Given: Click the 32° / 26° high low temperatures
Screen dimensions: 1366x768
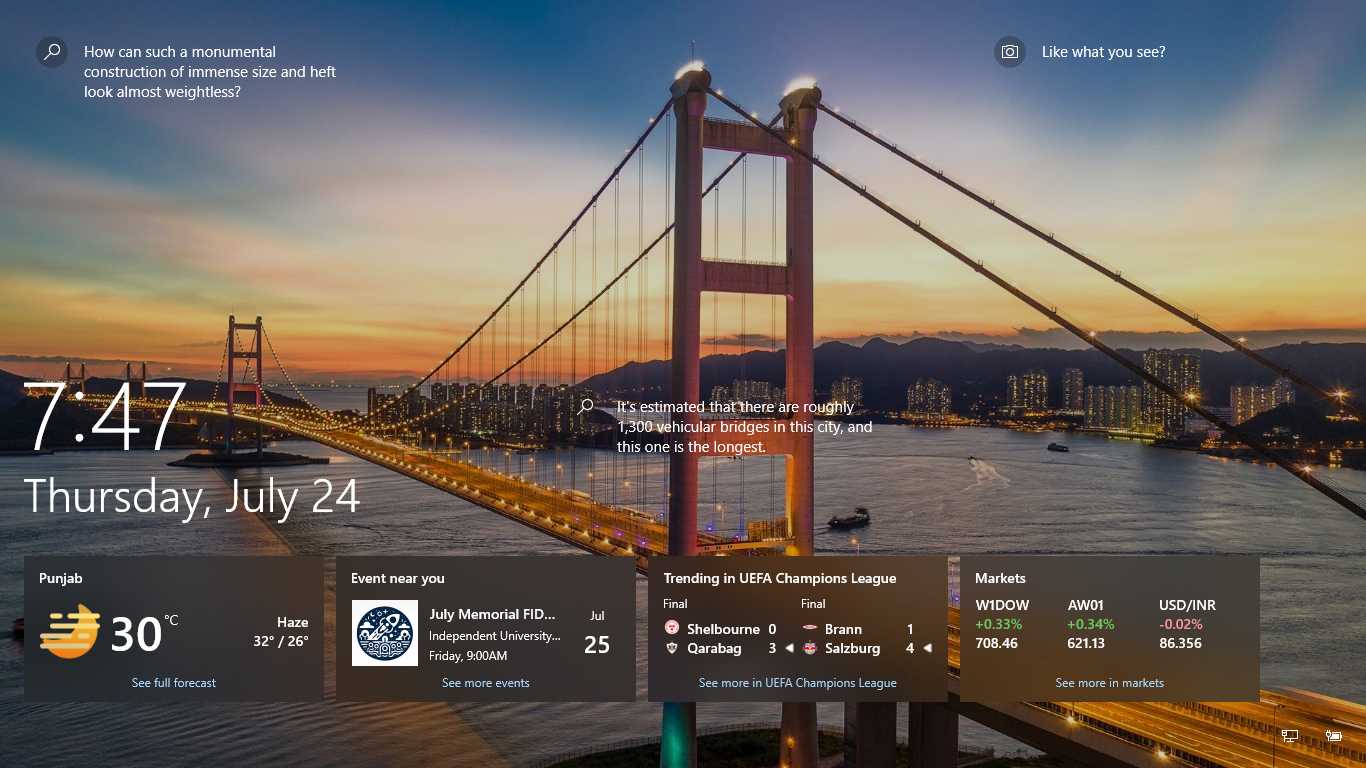Looking at the screenshot, I should [x=281, y=641].
